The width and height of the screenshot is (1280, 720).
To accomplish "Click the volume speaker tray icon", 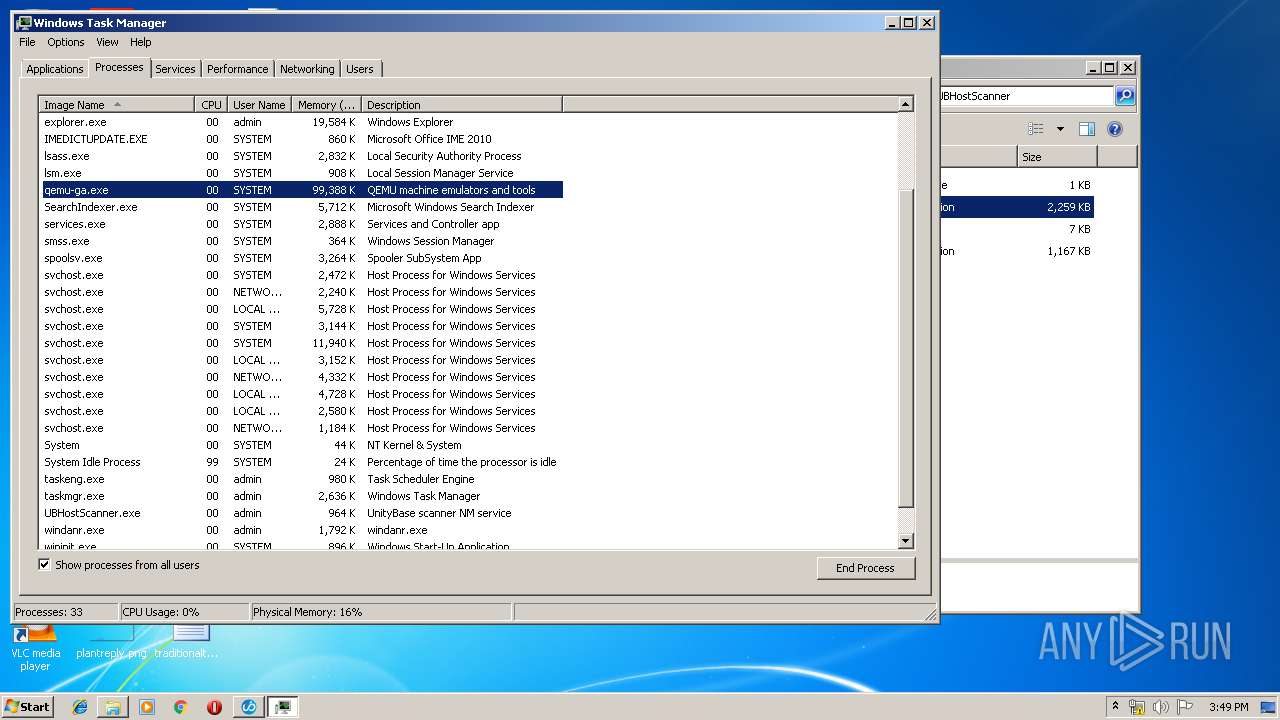I will [1161, 707].
